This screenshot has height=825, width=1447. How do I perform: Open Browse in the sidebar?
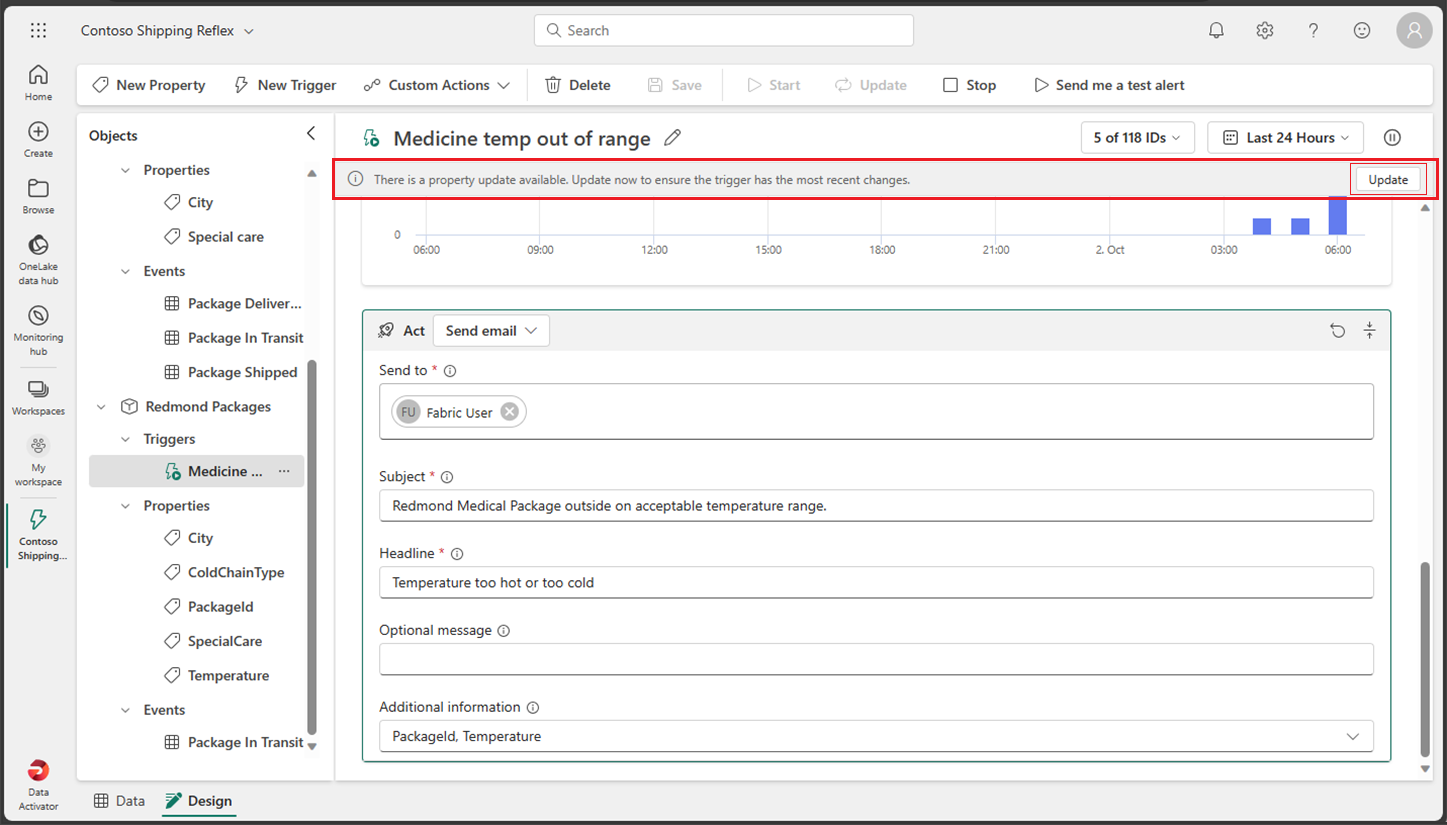38,196
